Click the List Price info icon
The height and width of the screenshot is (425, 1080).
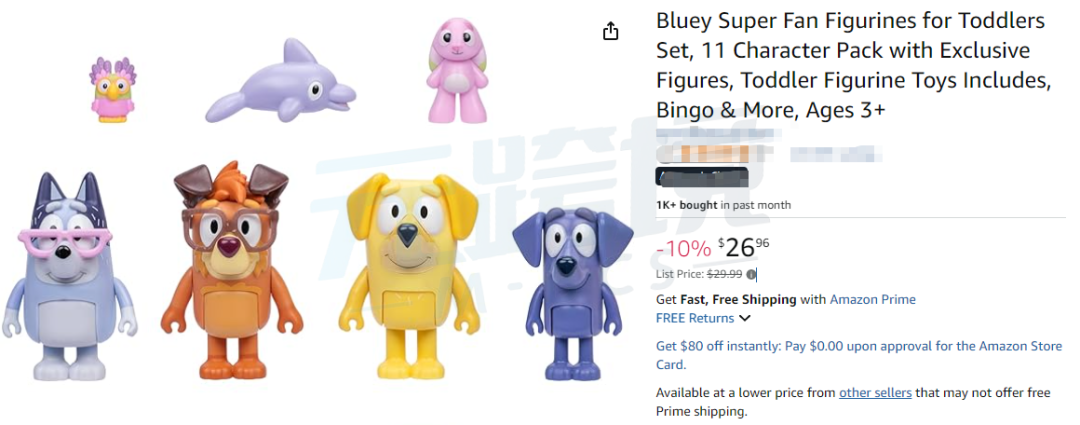[751, 274]
